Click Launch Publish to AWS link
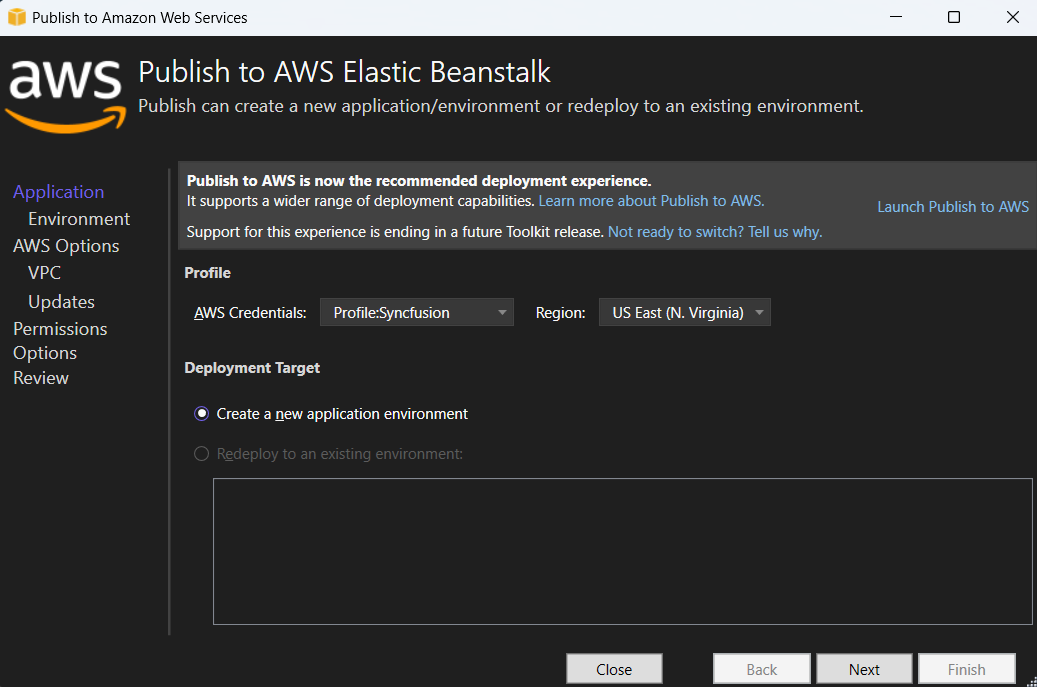 tap(953, 207)
